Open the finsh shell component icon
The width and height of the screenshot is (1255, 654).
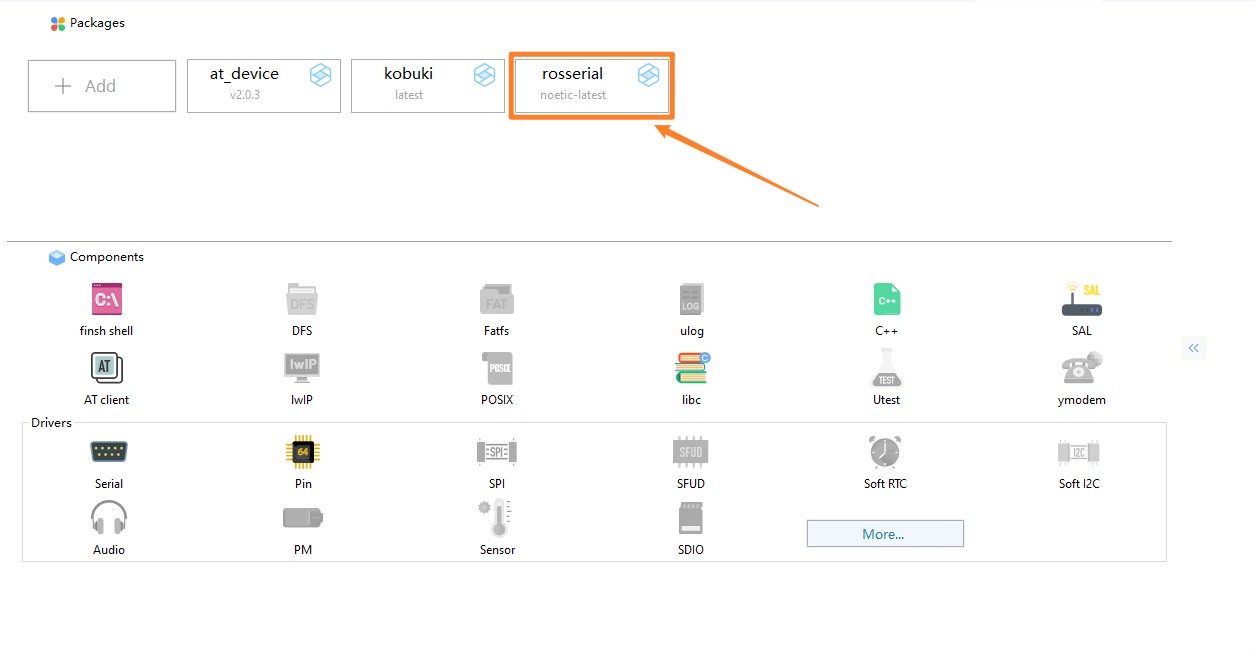pos(107,299)
